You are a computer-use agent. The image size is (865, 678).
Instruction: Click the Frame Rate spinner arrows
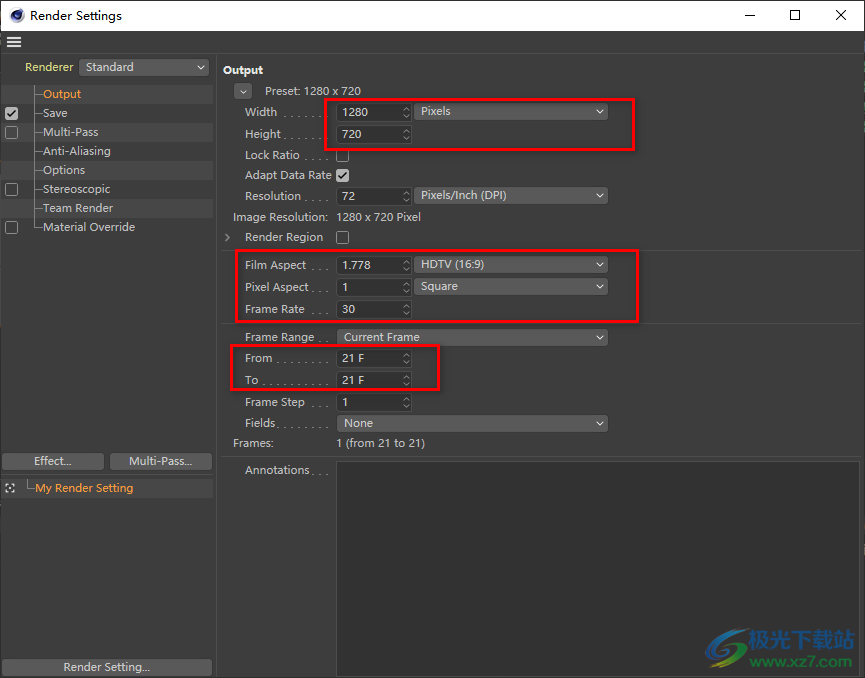(407, 309)
